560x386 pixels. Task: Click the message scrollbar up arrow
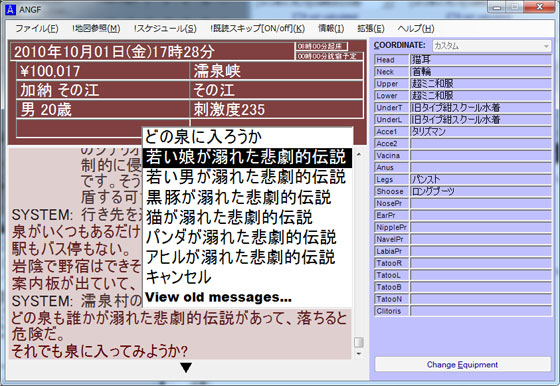click(359, 154)
